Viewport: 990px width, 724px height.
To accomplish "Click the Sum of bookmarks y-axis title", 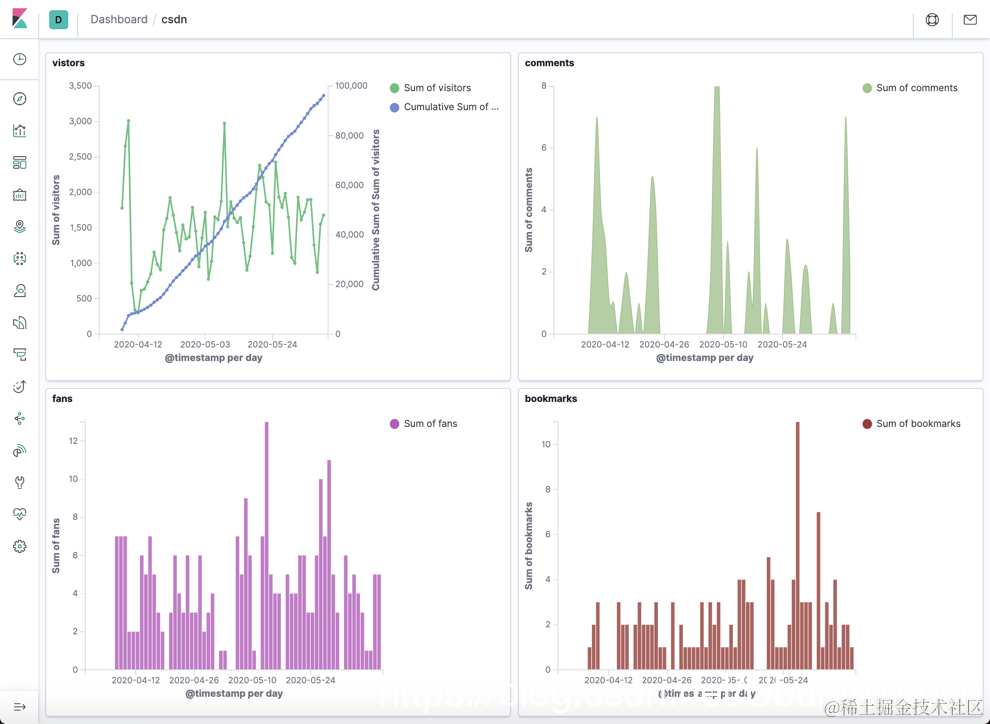I will (529, 546).
